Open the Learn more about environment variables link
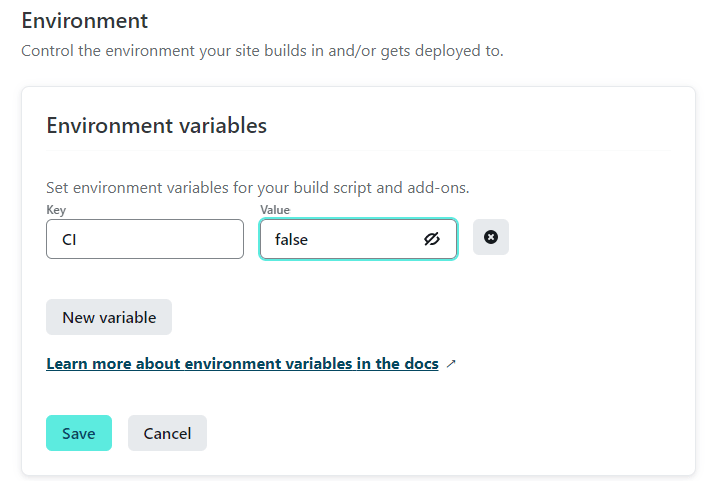The height and width of the screenshot is (481, 715). [x=242, y=364]
